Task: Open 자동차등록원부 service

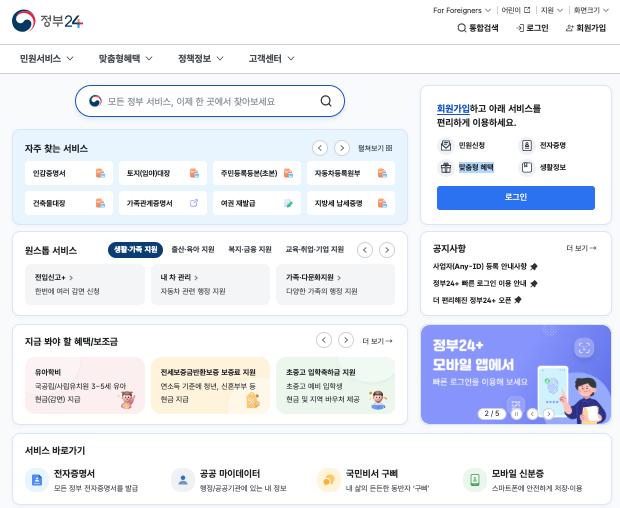Action: (351, 173)
